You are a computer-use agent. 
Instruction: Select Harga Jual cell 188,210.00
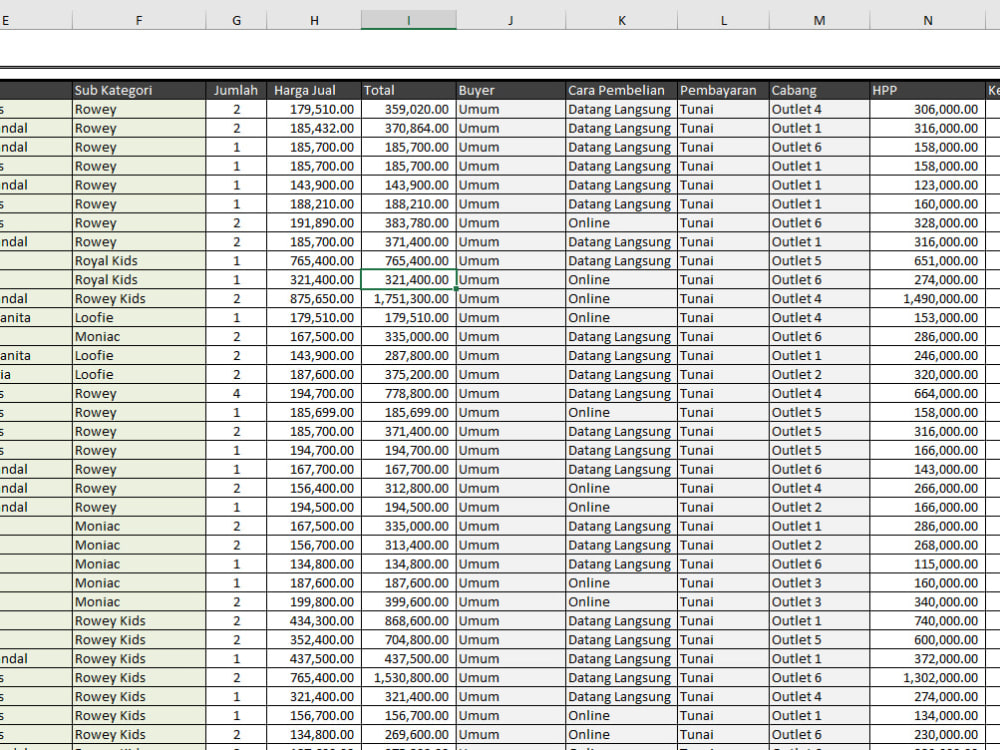[314, 204]
